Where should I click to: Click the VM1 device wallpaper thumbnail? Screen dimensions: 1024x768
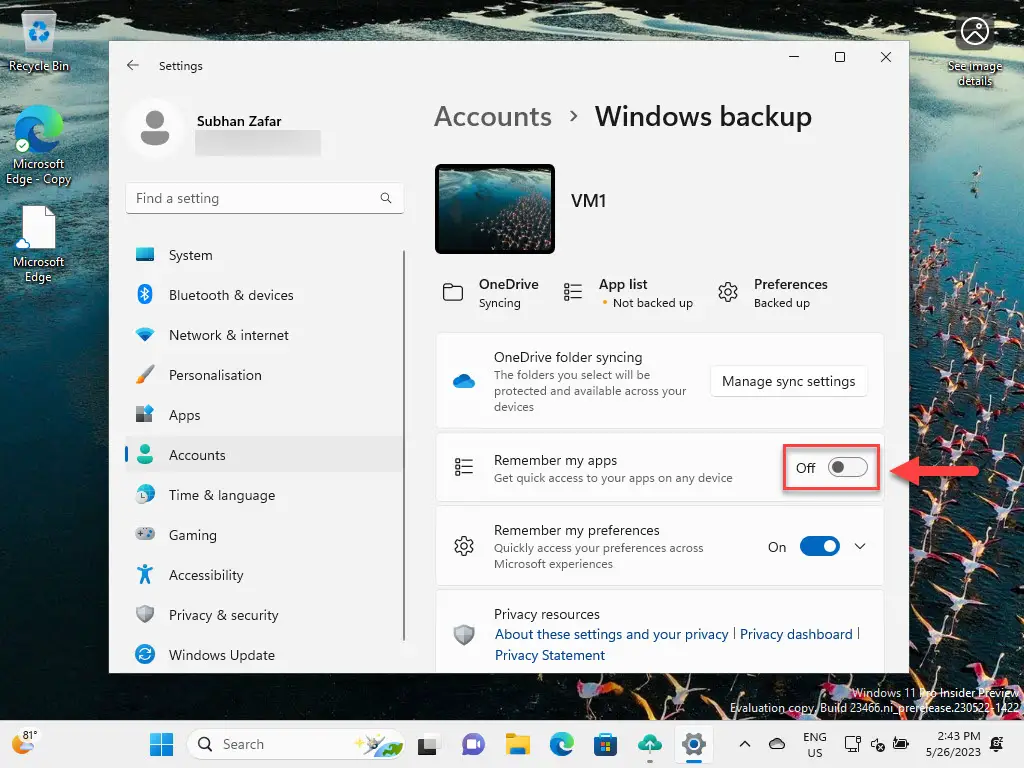click(x=495, y=209)
